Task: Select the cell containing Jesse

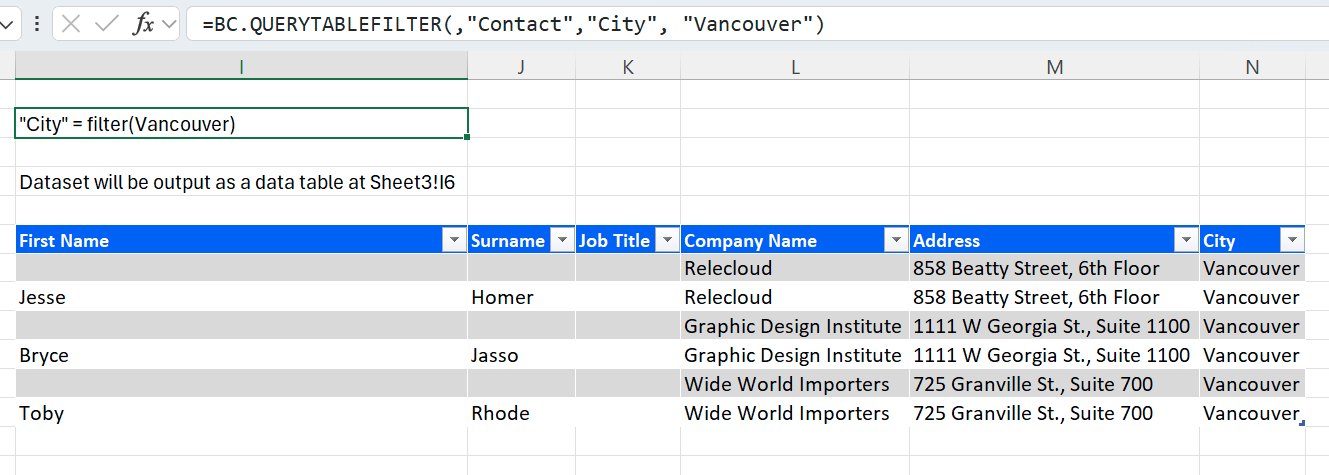Action: click(241, 297)
